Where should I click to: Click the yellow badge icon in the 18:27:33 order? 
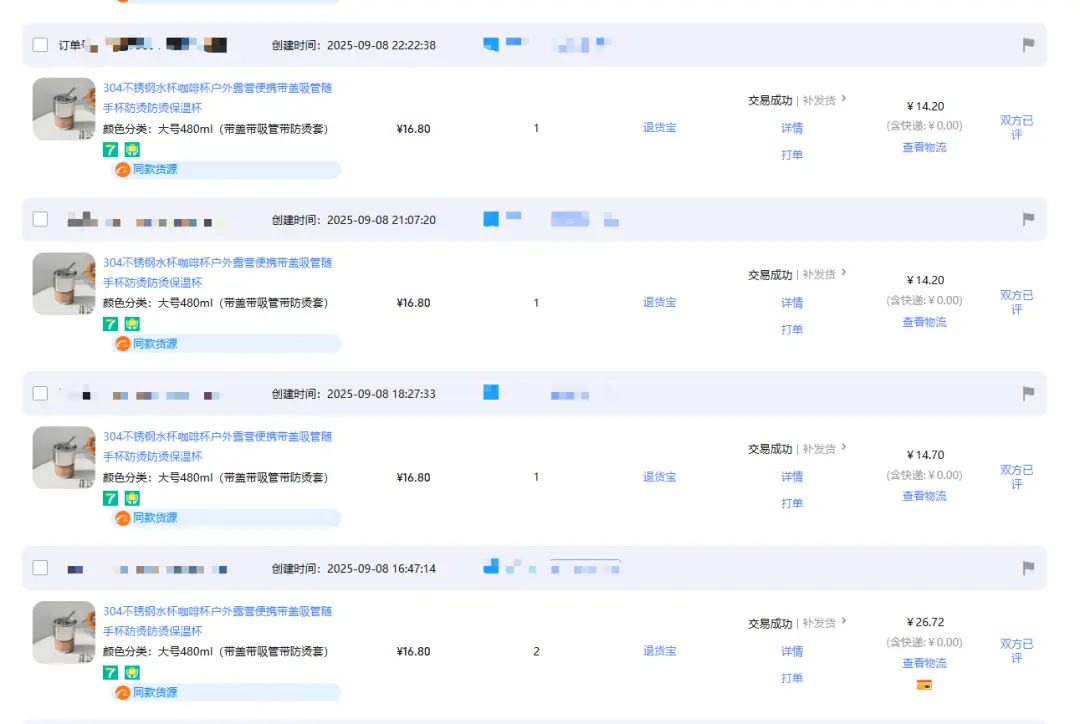(x=132, y=498)
